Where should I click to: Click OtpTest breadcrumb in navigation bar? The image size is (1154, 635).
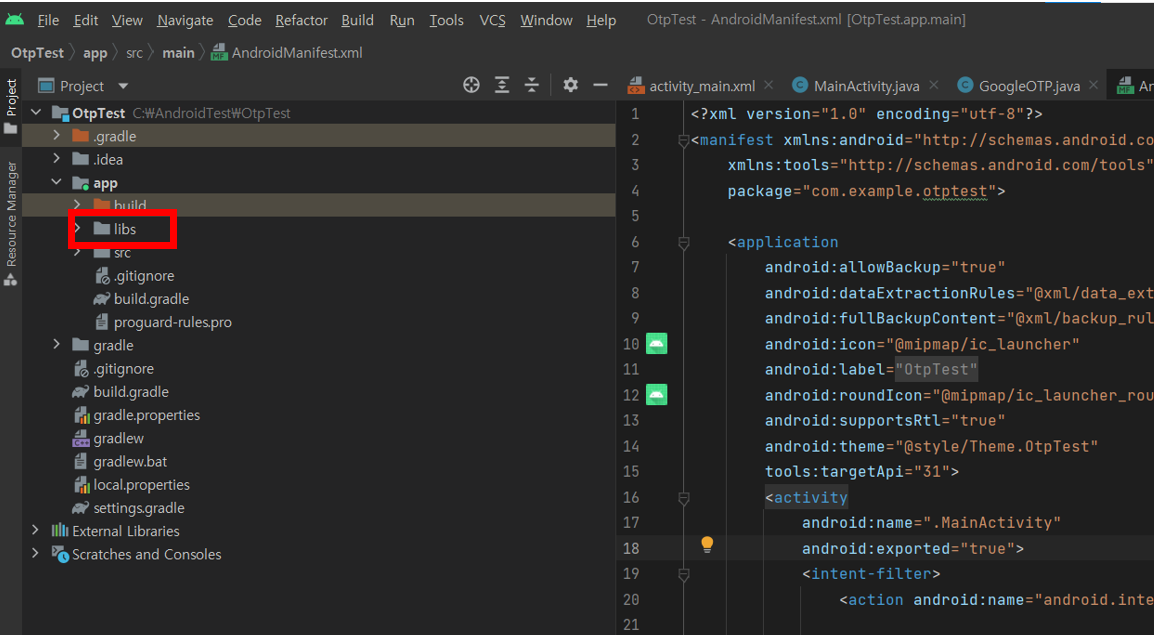click(x=38, y=53)
